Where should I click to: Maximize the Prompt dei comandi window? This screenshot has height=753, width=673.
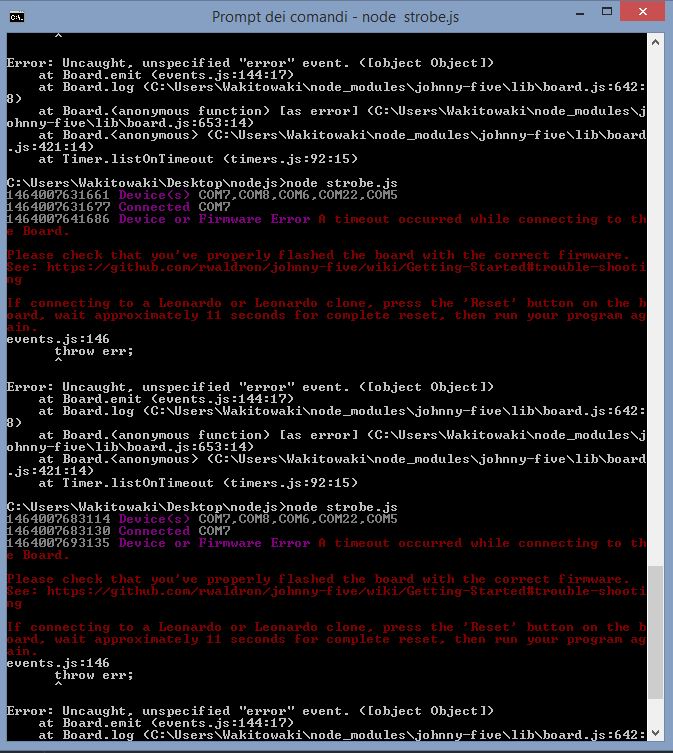[x=607, y=12]
